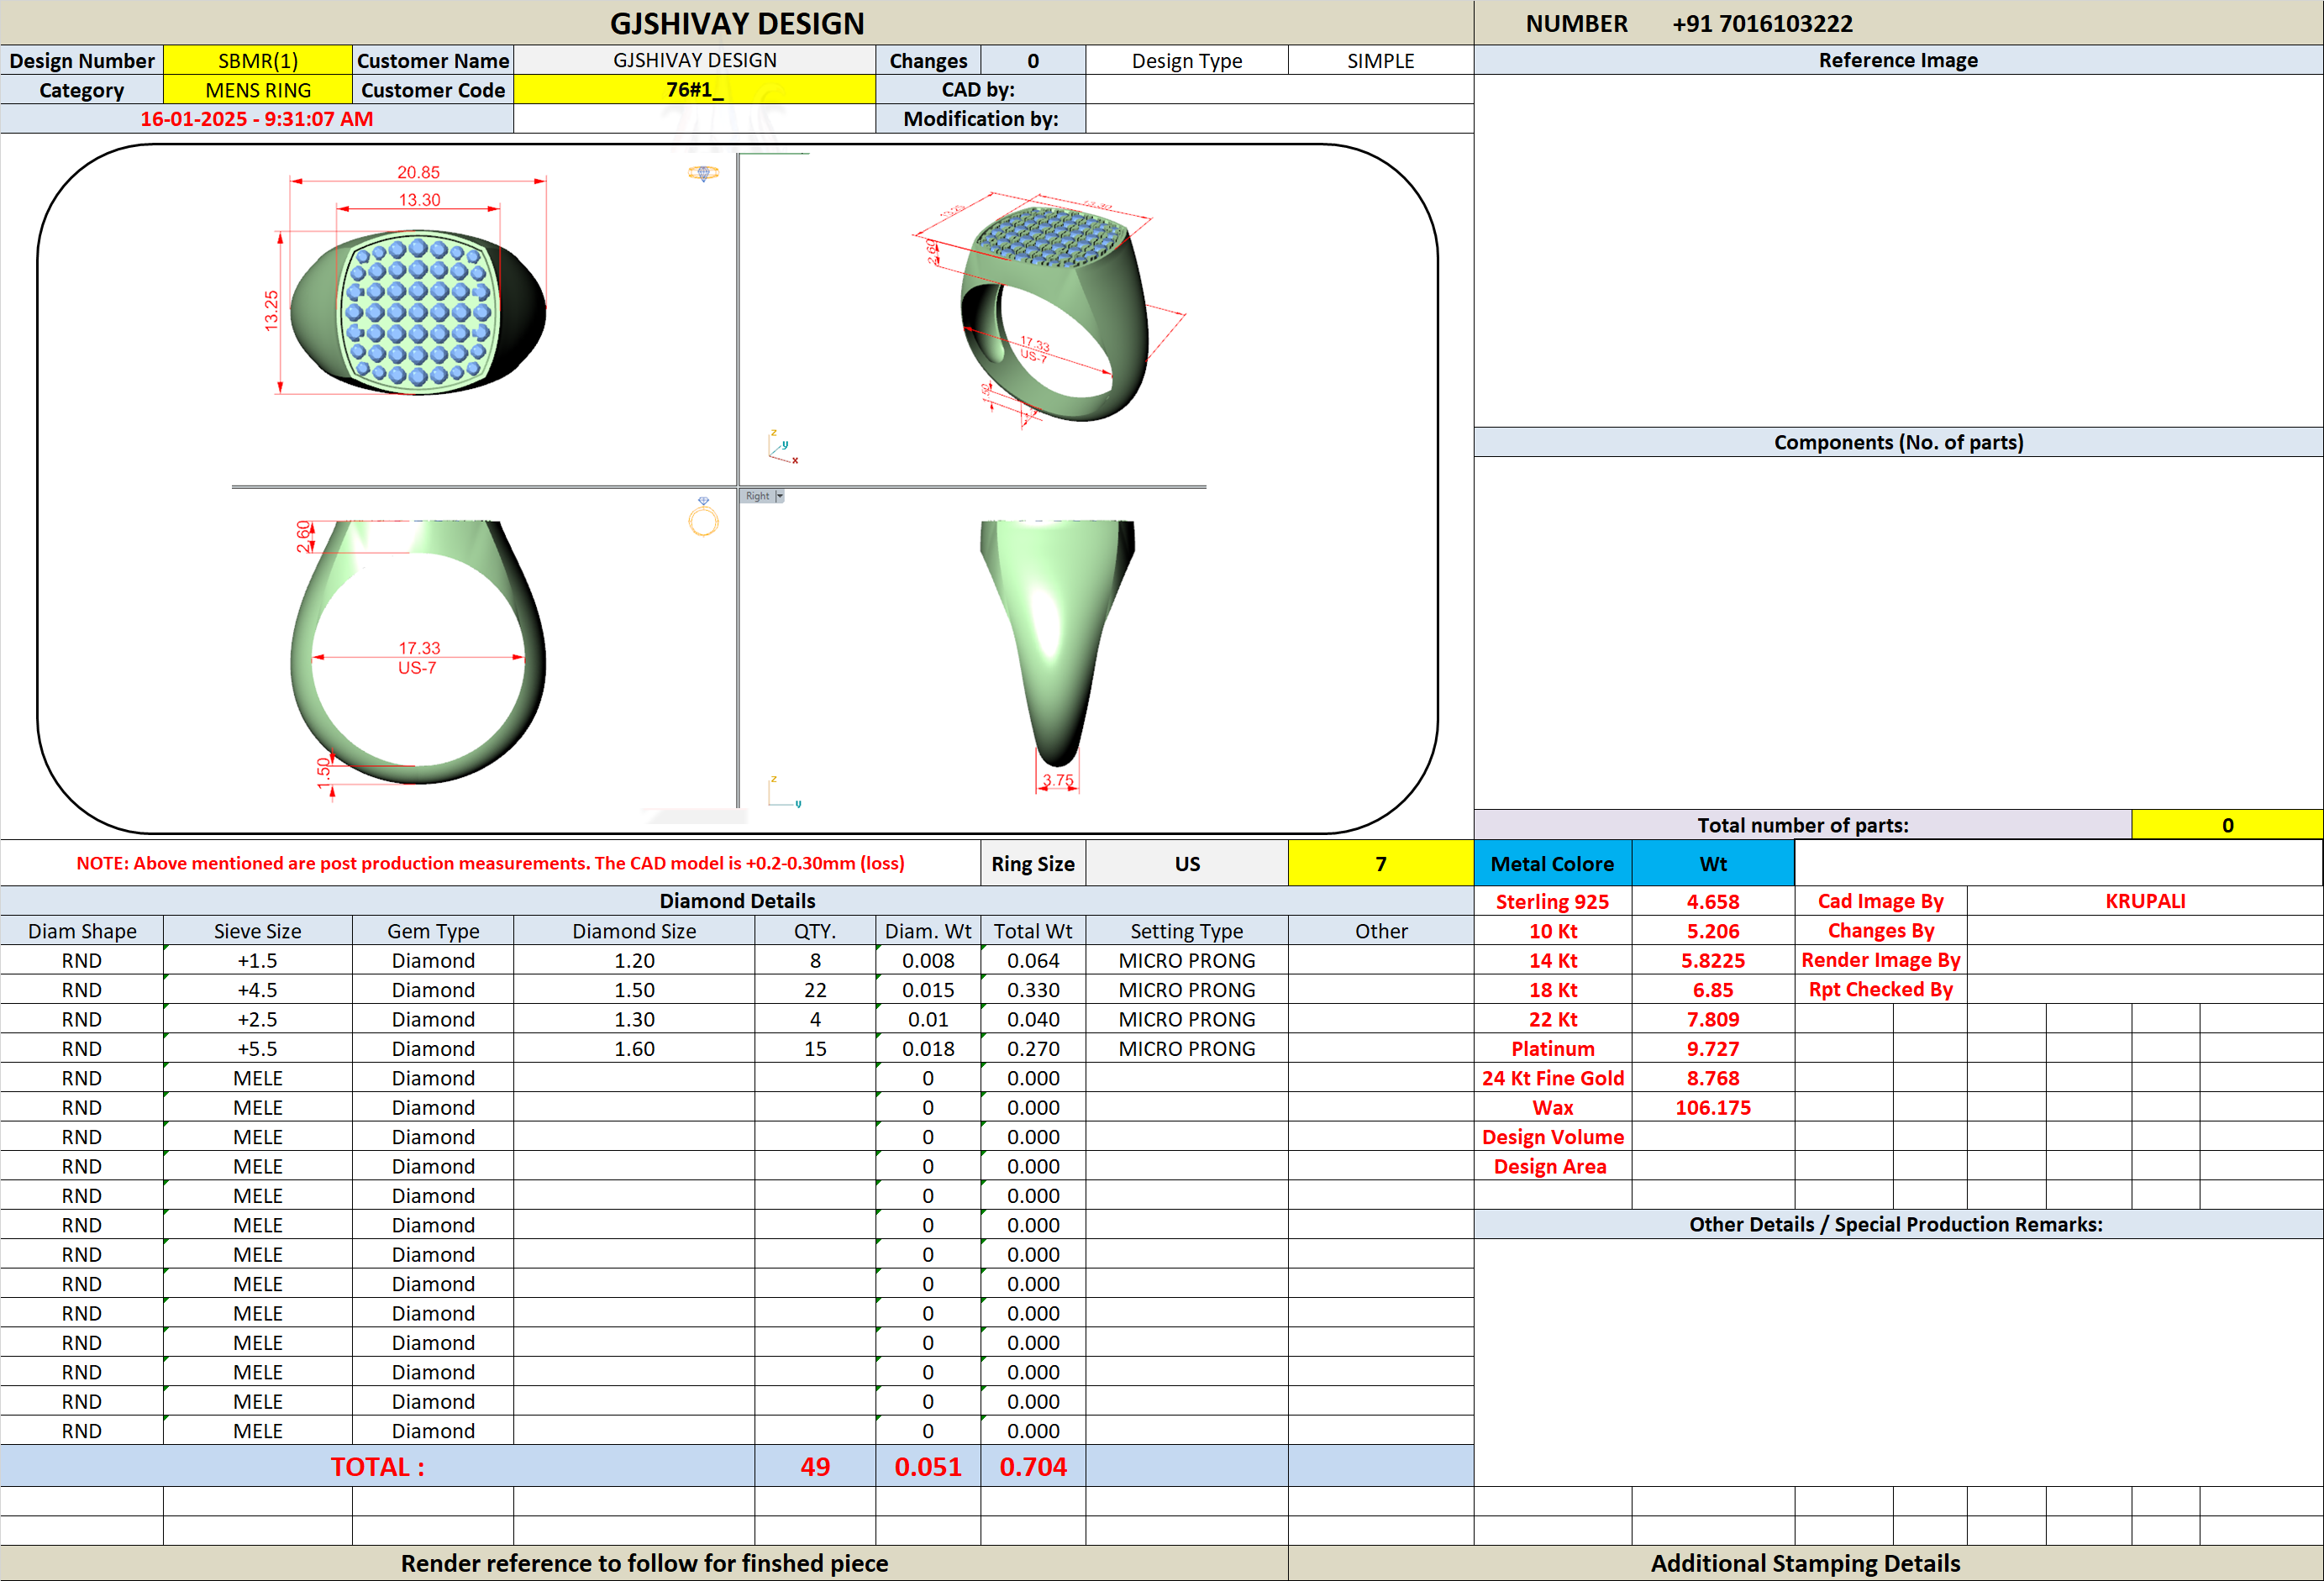
Task: Click the side-view shank render
Action: coord(1057,642)
